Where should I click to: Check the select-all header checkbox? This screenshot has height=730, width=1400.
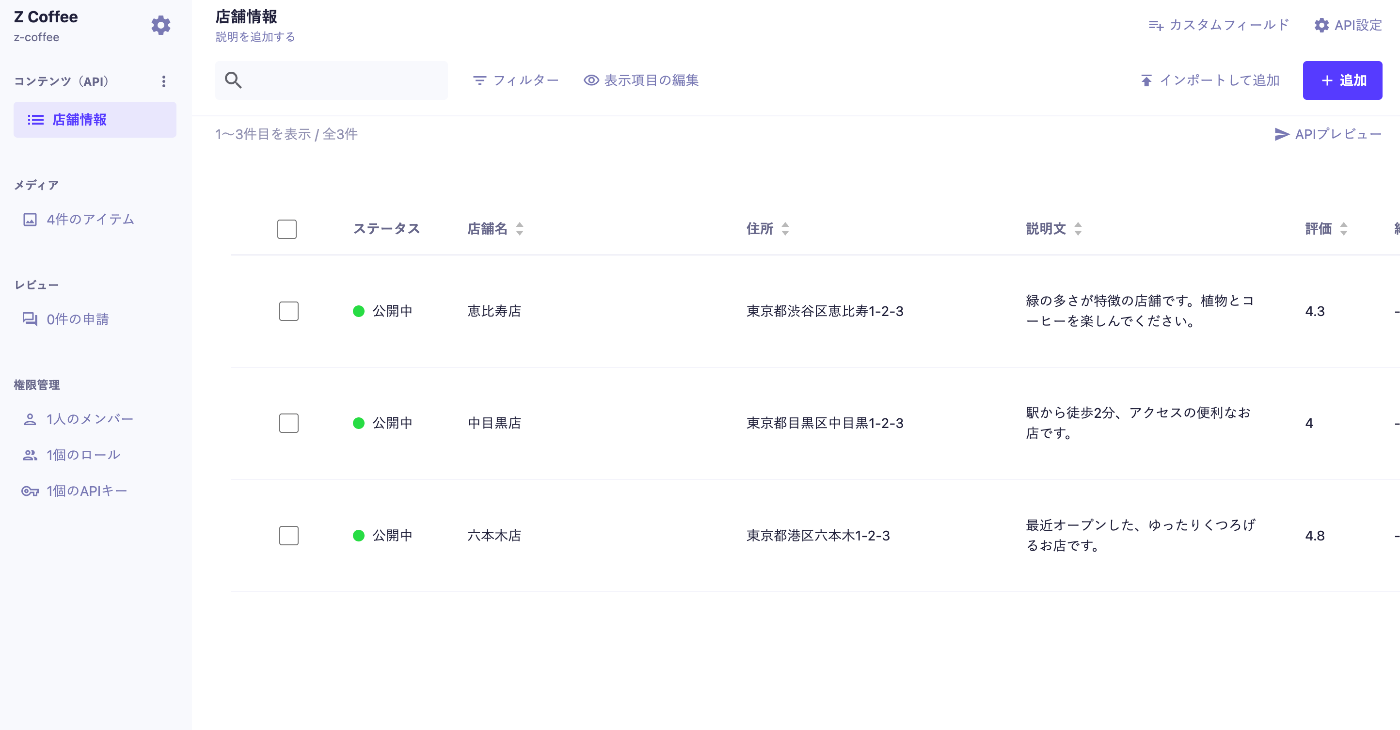(287, 228)
